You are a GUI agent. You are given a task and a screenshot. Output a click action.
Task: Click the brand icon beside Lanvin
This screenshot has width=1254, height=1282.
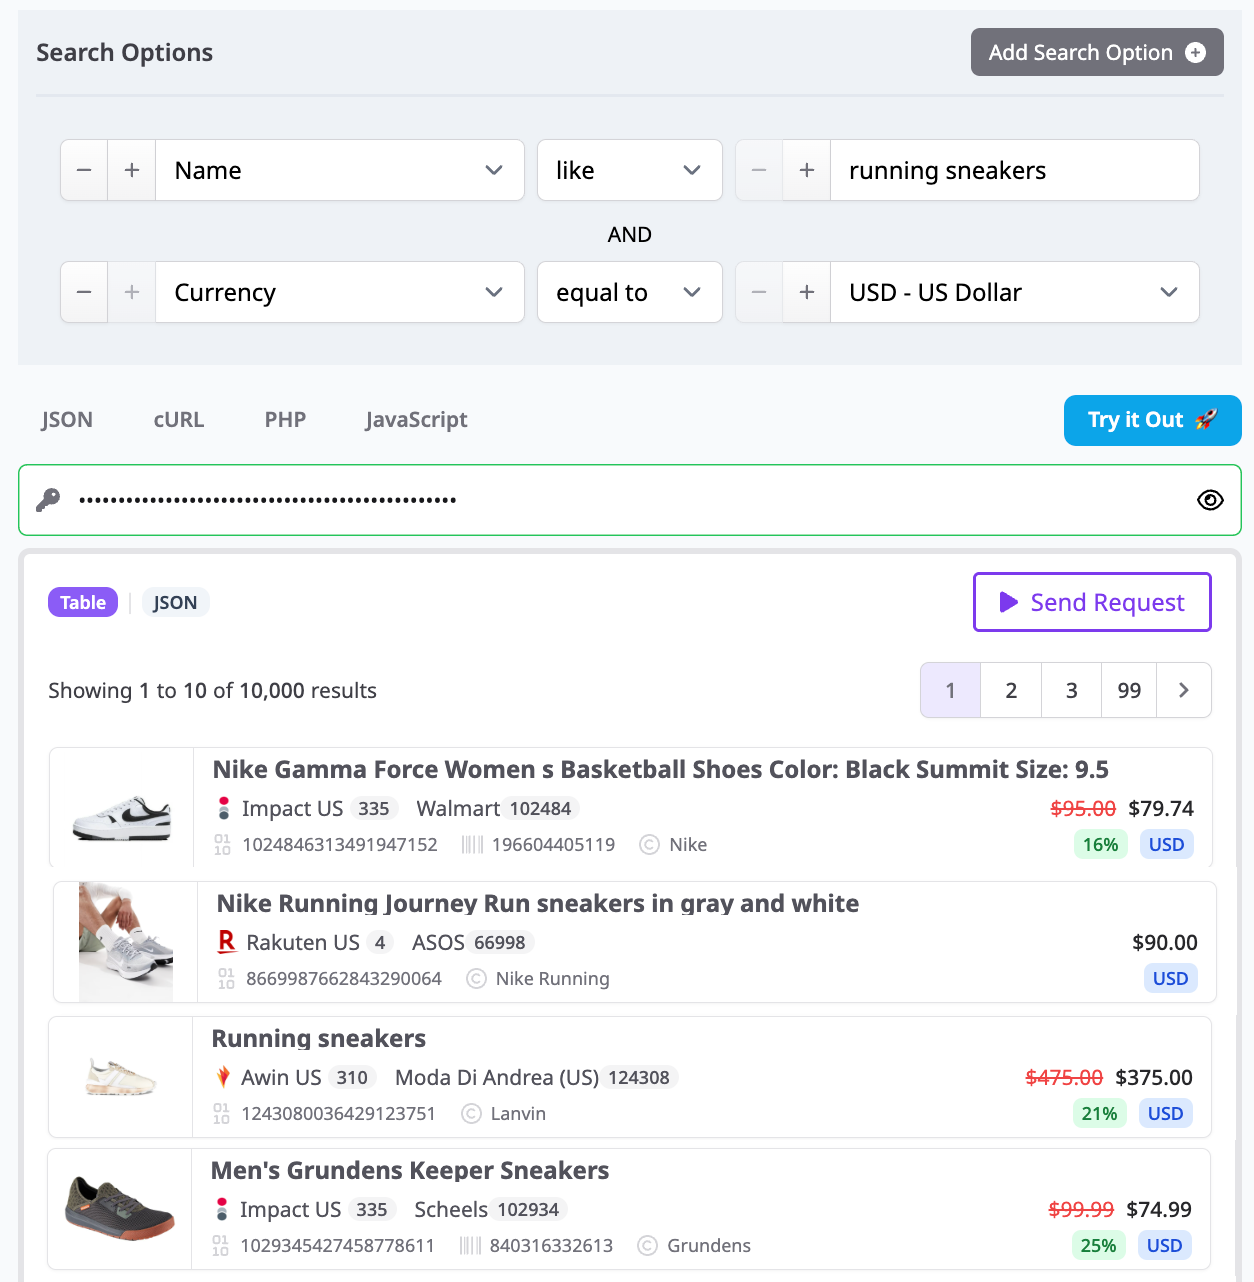click(471, 1114)
